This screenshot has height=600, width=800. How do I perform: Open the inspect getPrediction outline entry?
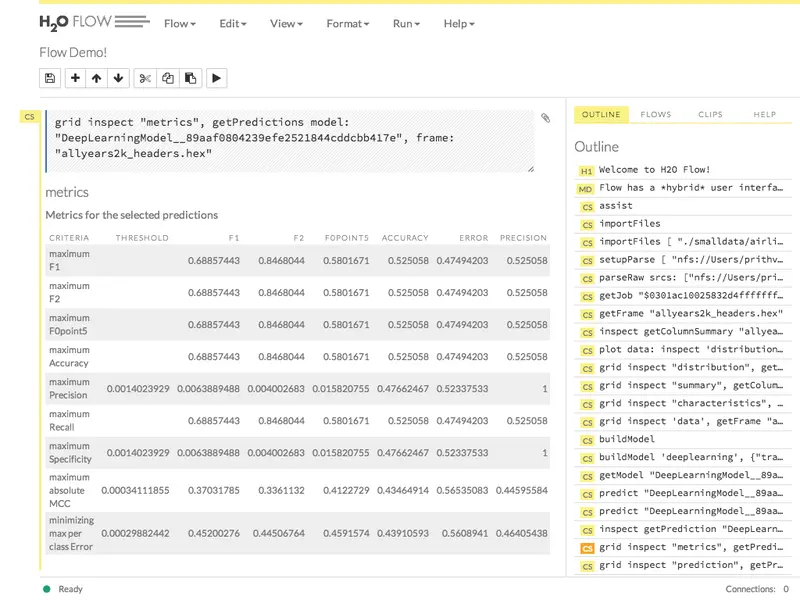point(691,529)
